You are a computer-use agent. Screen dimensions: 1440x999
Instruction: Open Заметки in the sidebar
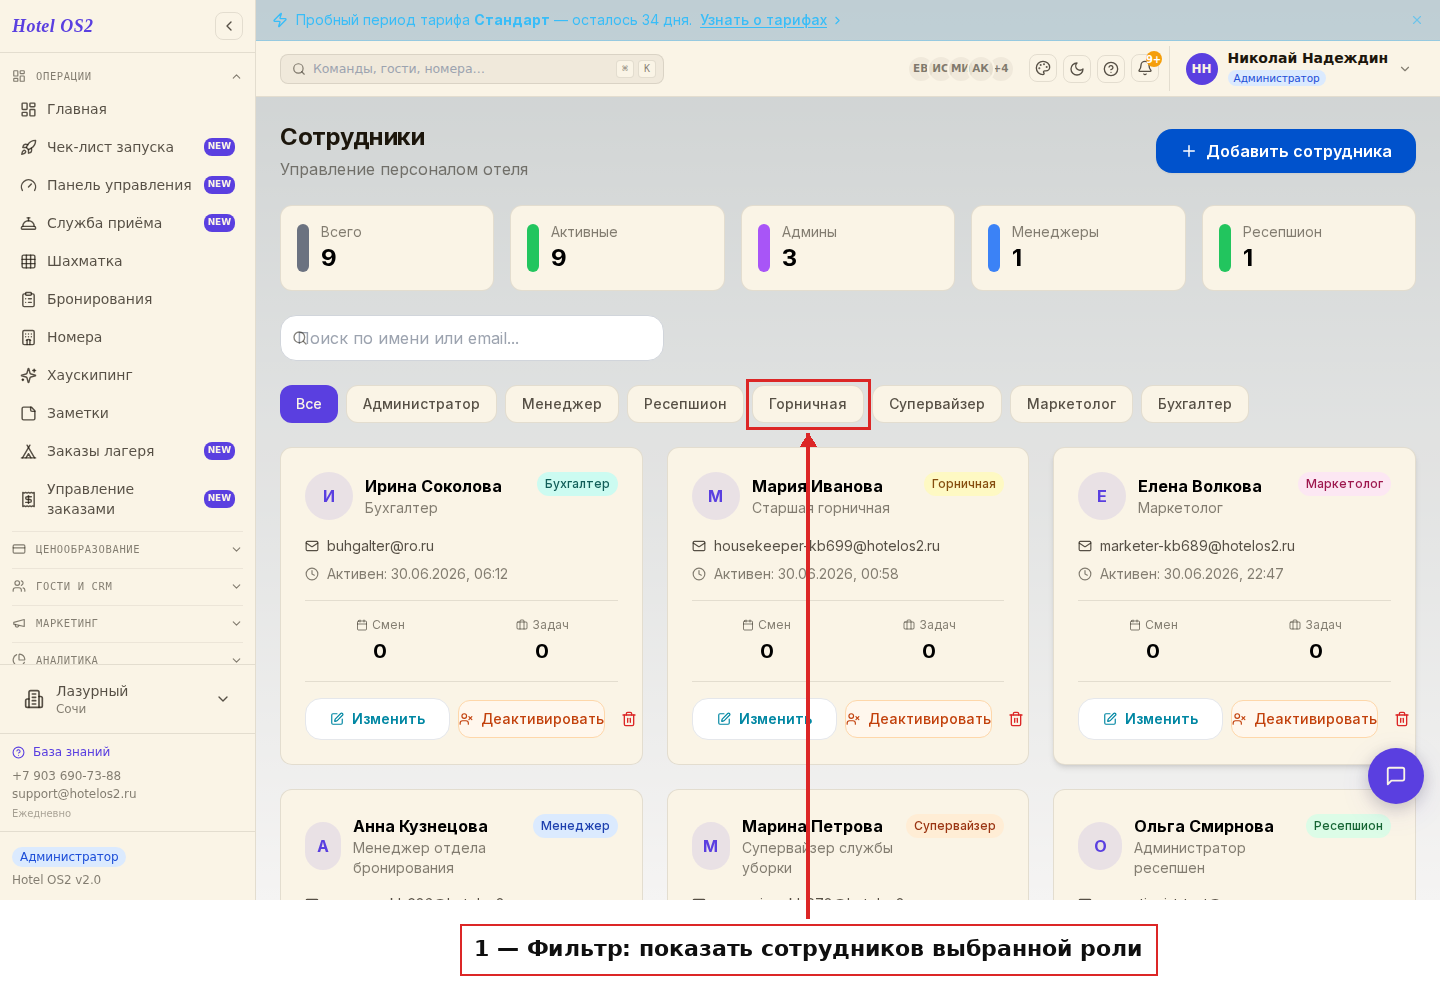[128, 413]
